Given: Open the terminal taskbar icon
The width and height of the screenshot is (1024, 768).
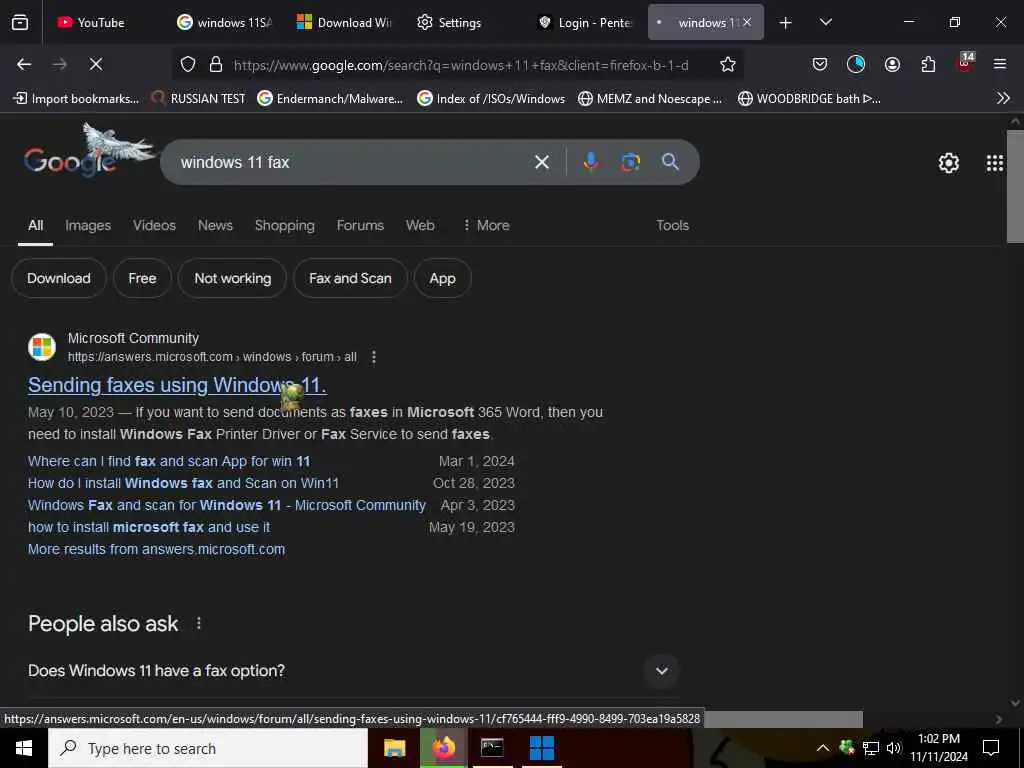Looking at the screenshot, I should pyautogui.click(x=492, y=748).
